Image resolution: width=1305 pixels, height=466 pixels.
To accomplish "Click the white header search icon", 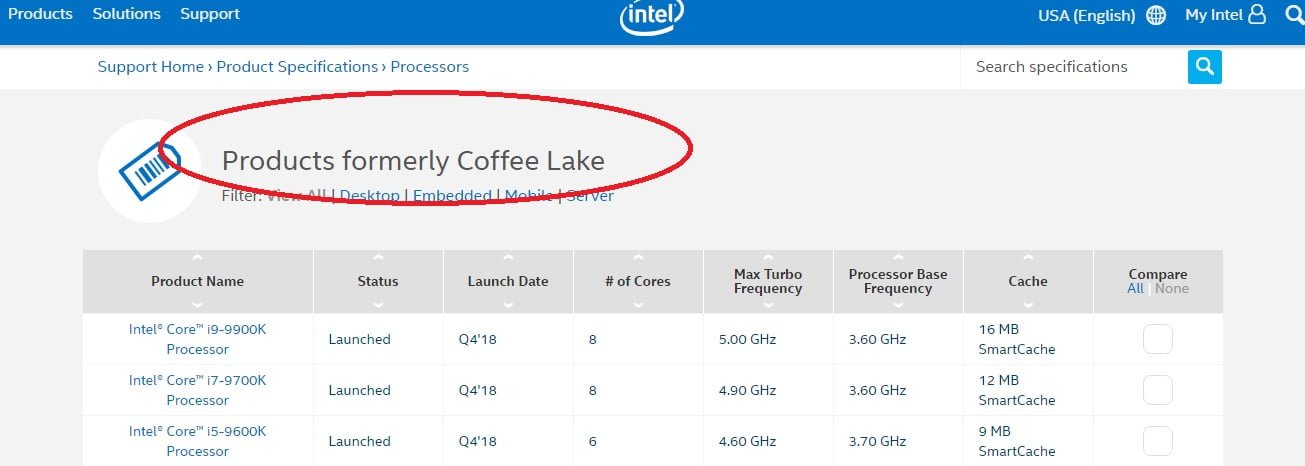I will pos(1296,15).
